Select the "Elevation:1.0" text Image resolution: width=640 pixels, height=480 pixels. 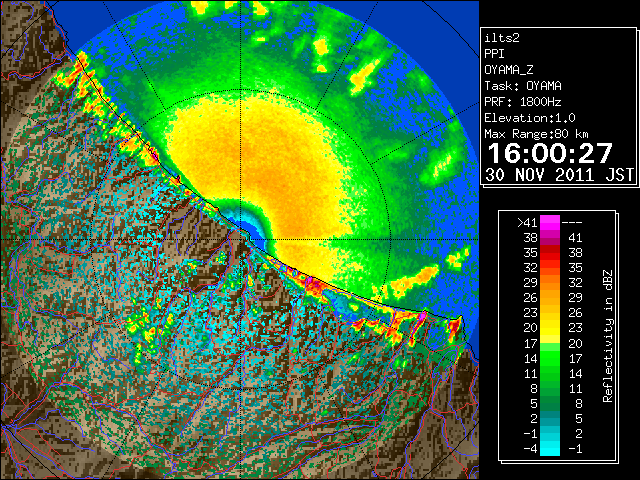click(530, 118)
